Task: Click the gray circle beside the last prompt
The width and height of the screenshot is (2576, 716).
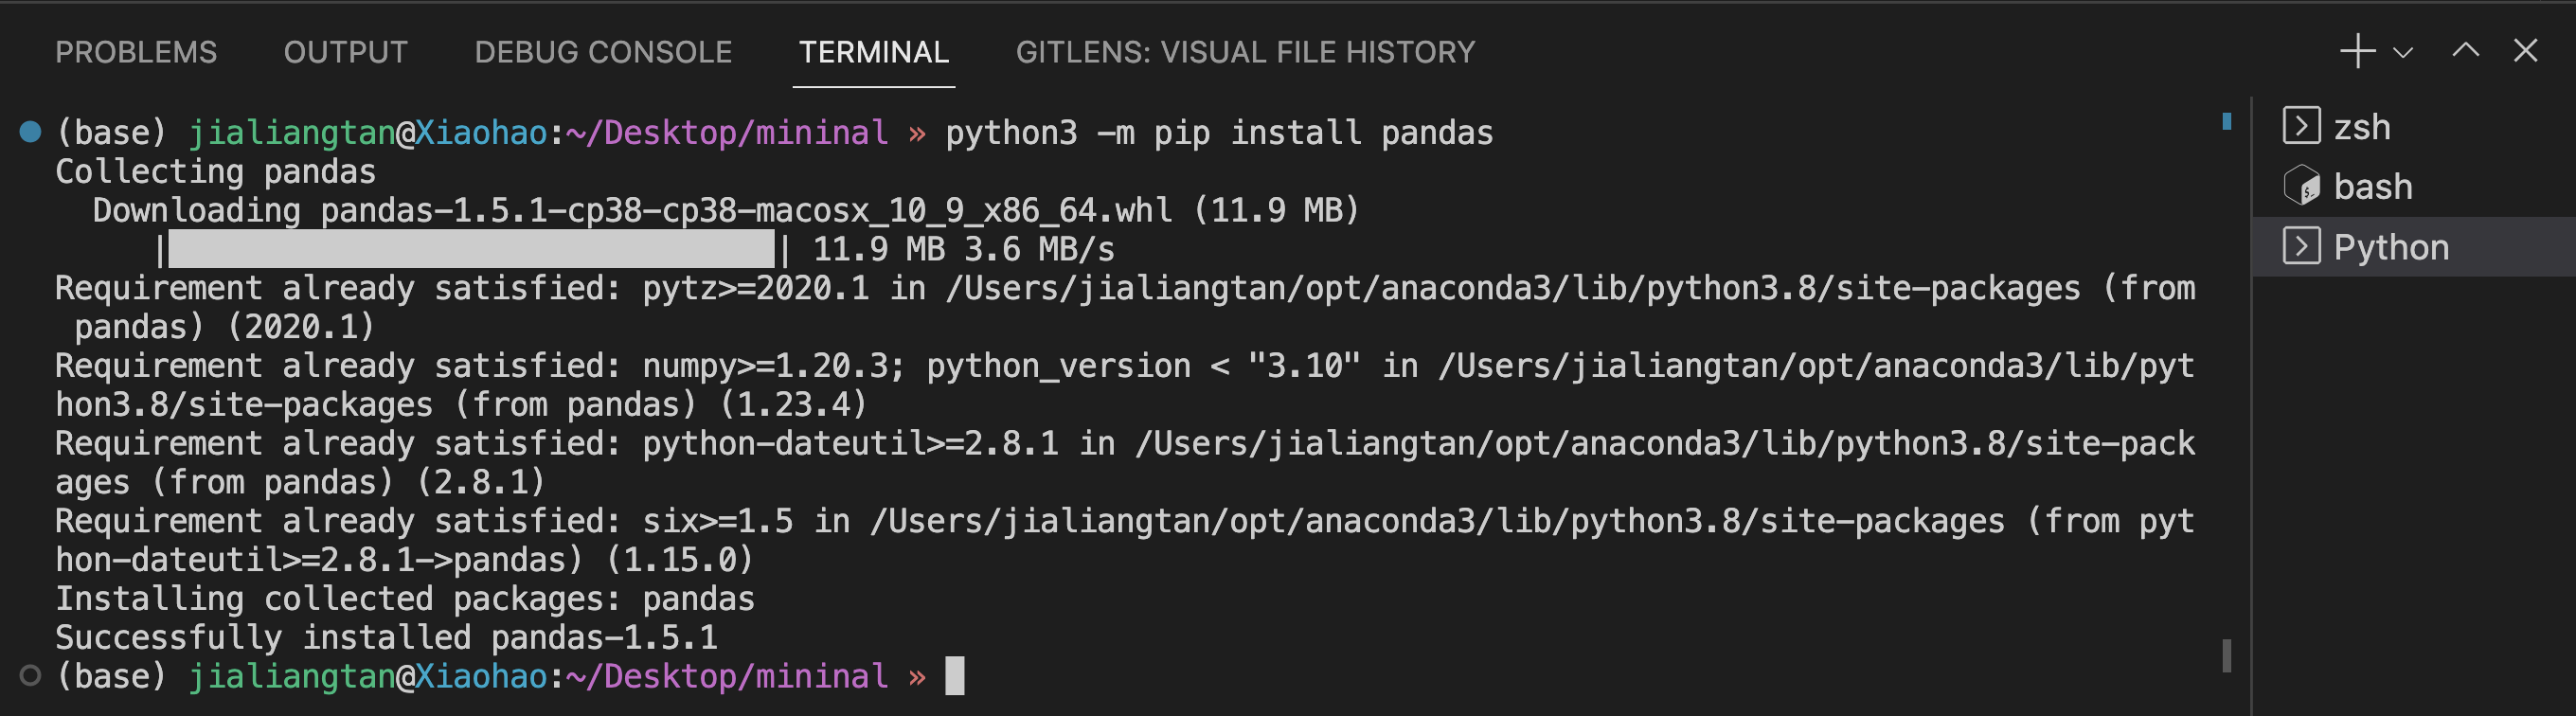Action: (x=31, y=676)
